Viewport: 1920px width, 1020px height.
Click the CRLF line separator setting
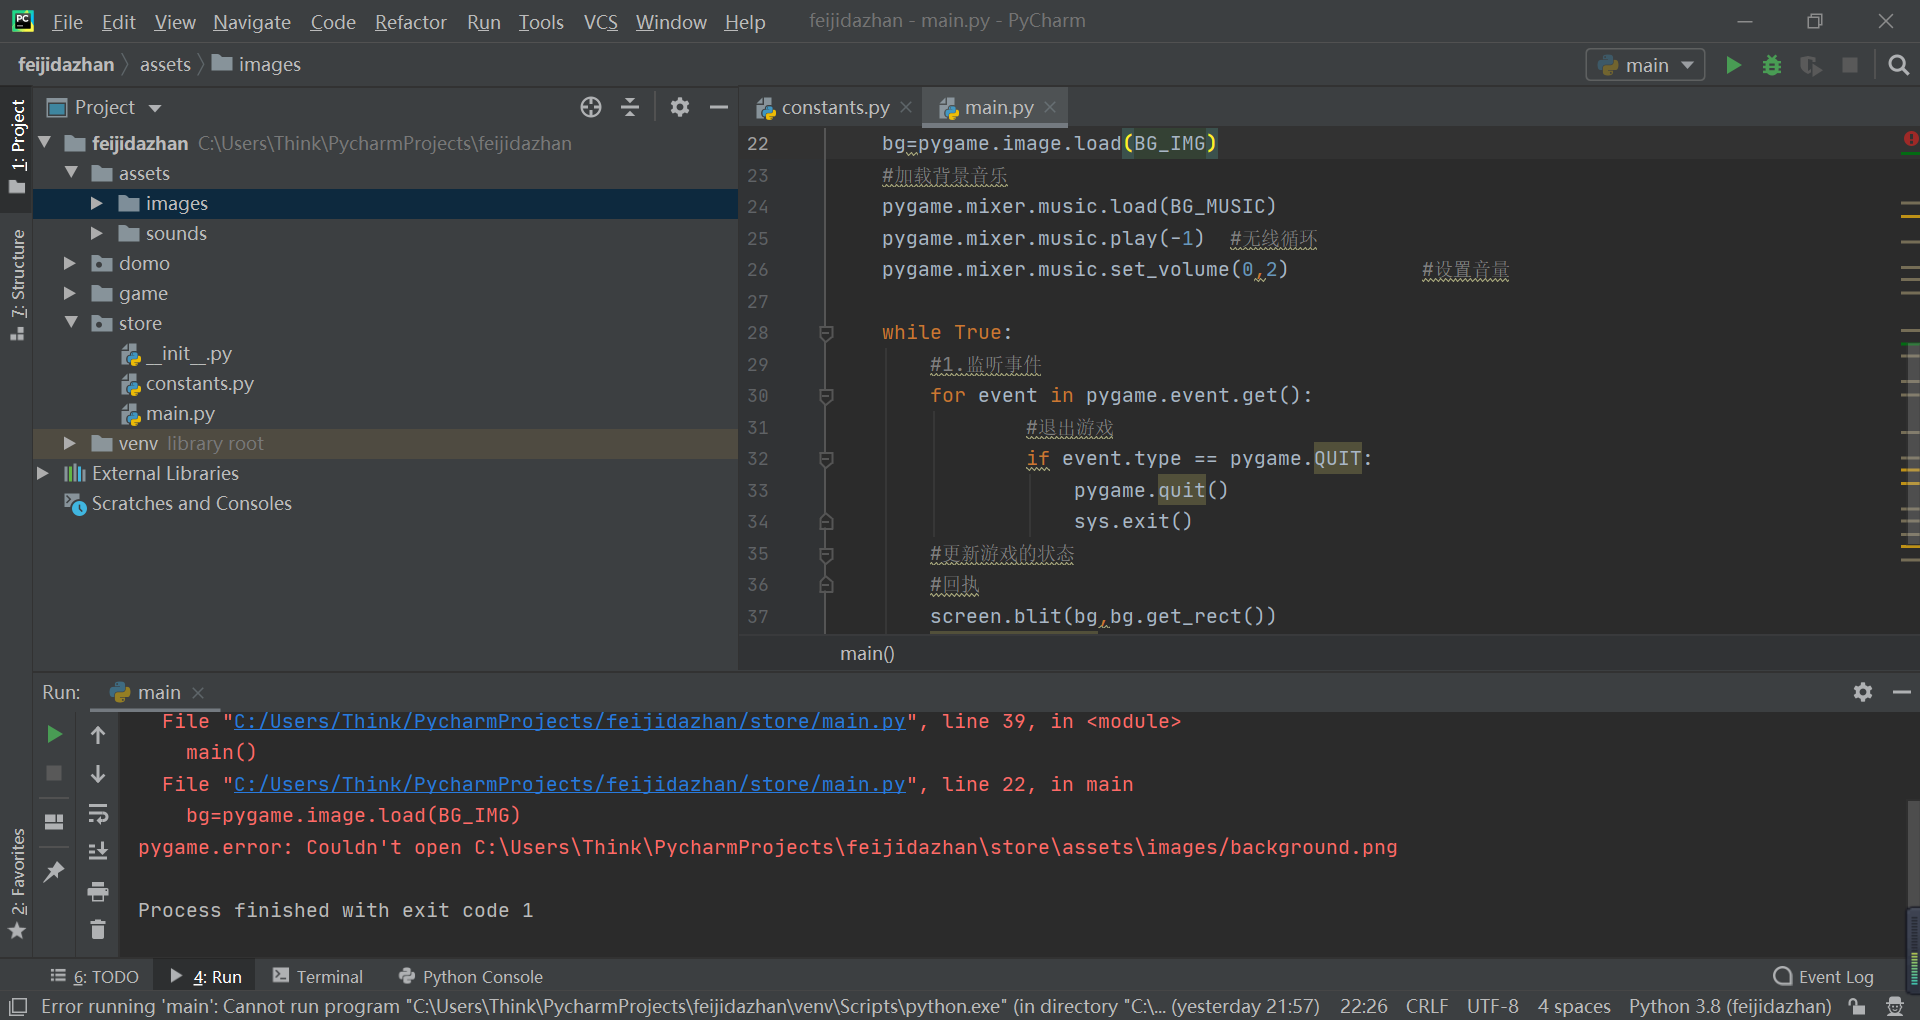point(1427,1006)
